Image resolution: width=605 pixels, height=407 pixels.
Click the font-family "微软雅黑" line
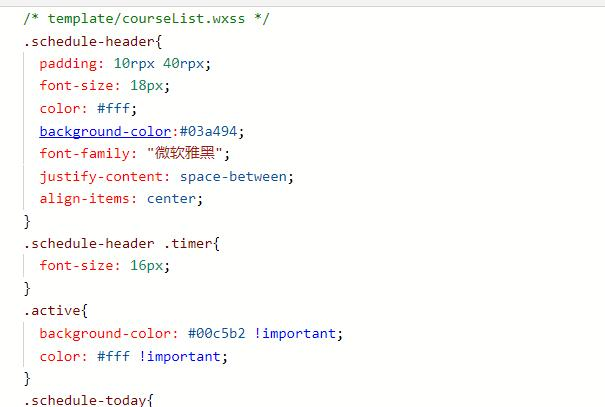pos(134,154)
